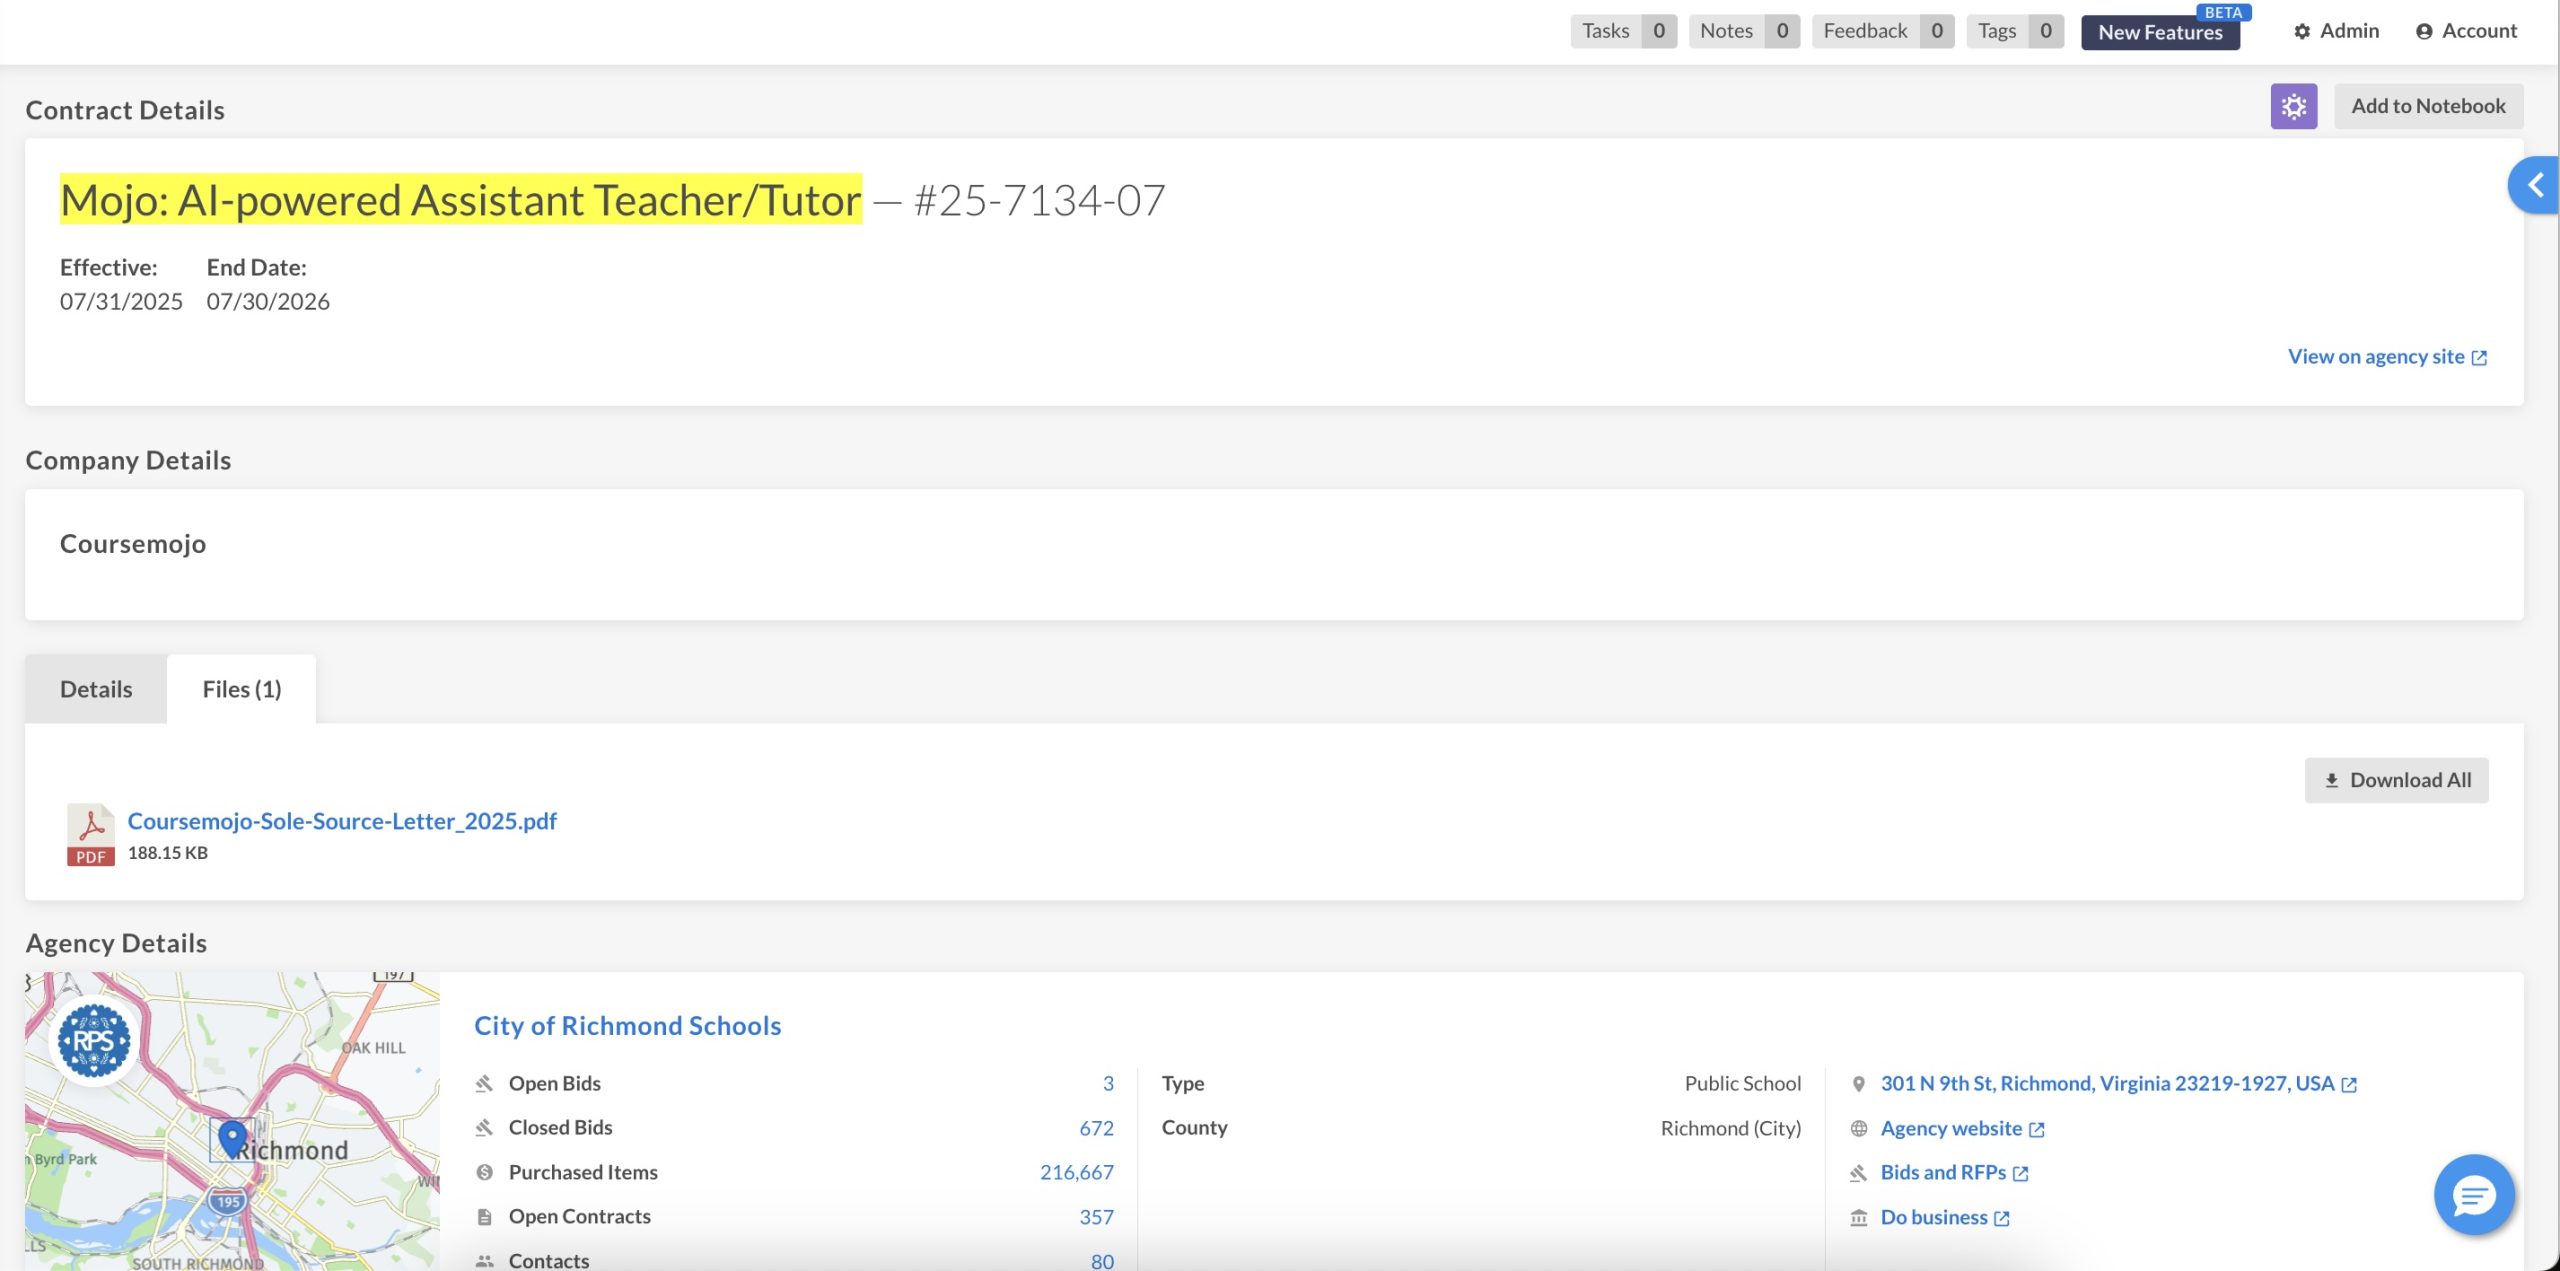Open the Tags counter panel
The width and height of the screenshot is (2560, 1271).
2014,31
